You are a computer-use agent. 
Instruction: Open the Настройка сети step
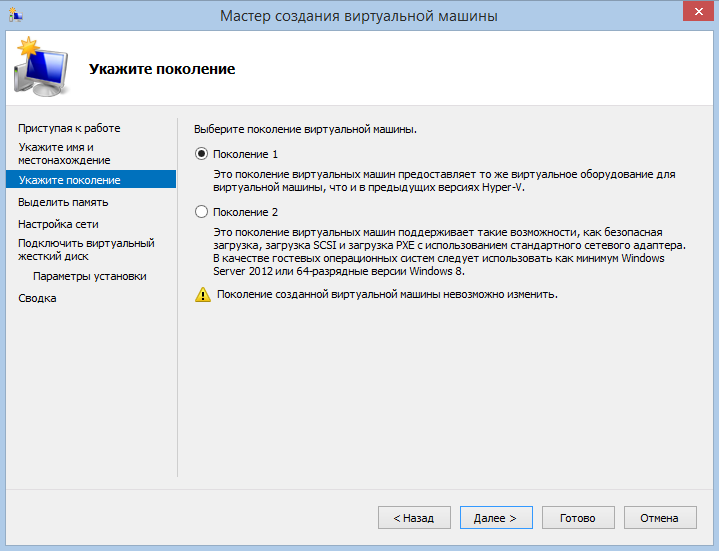pos(58,224)
